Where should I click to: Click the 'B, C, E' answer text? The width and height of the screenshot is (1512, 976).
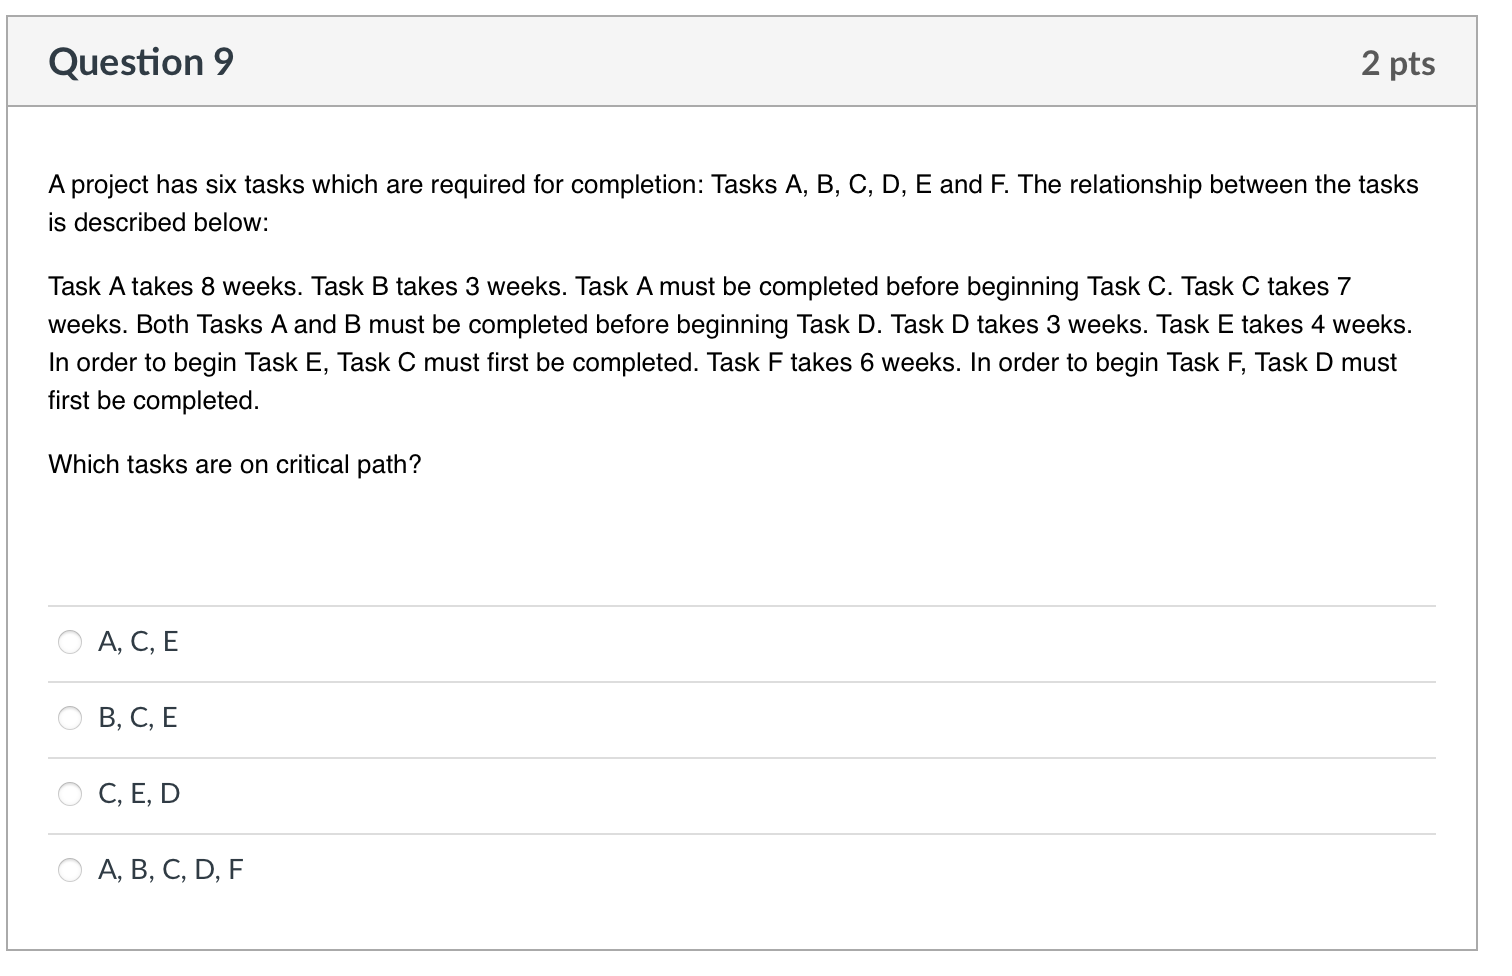coord(138,718)
